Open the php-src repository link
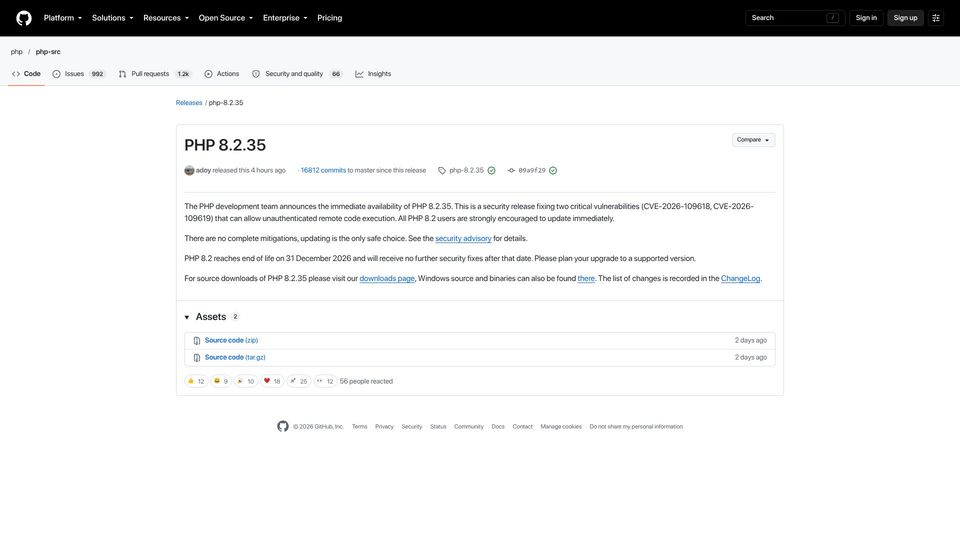 (x=48, y=52)
